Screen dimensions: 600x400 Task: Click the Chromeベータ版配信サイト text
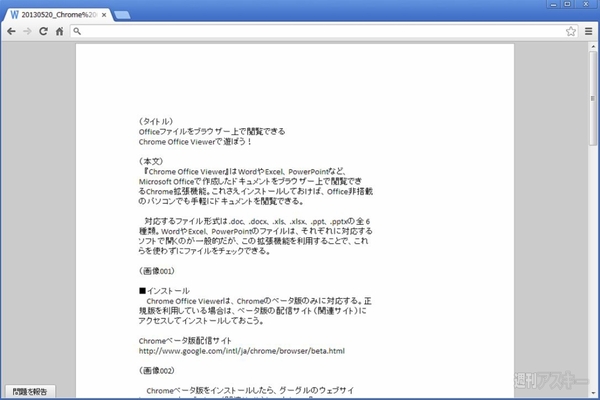(x=185, y=341)
